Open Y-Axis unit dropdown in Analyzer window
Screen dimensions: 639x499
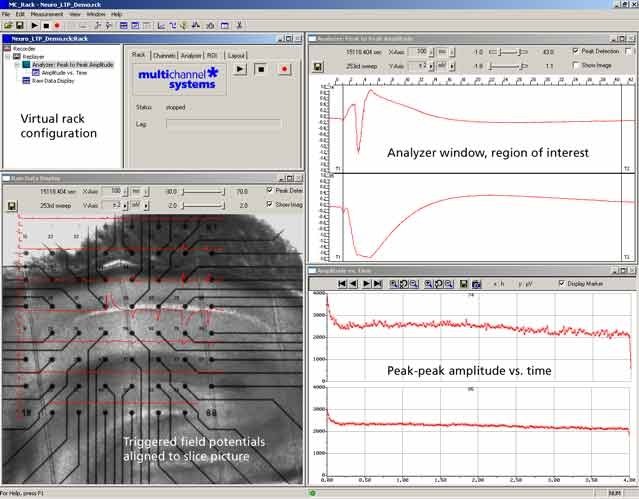[x=452, y=66]
